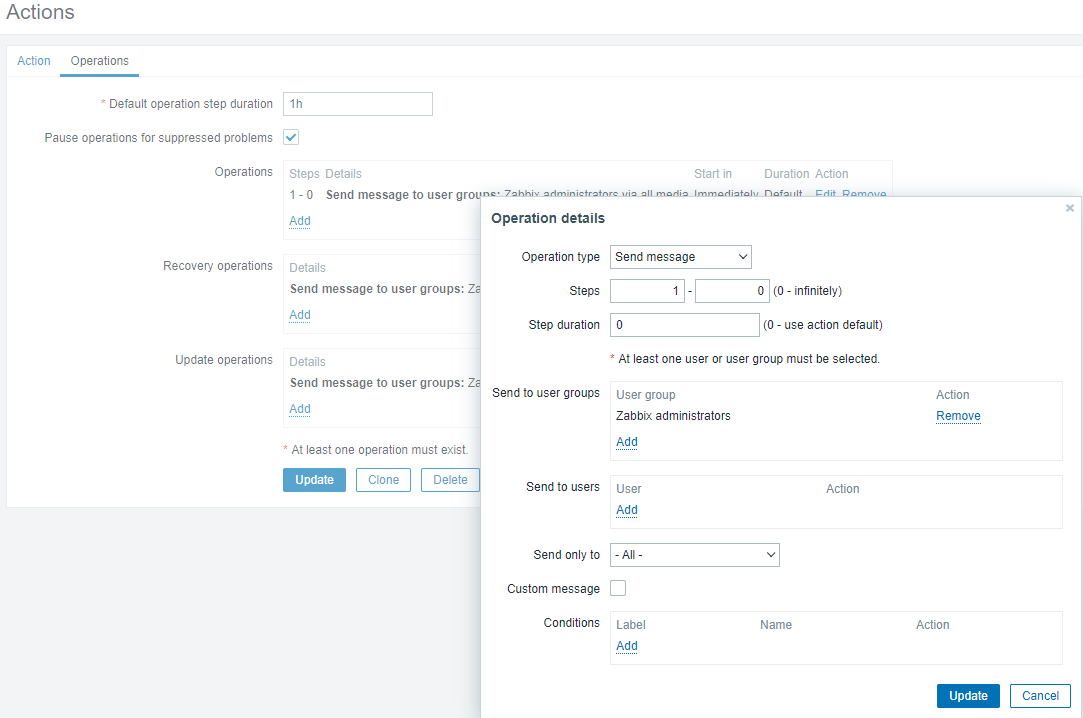Open the Operation type dropdown
Image resolution: width=1083 pixels, height=718 pixels.
click(680, 257)
